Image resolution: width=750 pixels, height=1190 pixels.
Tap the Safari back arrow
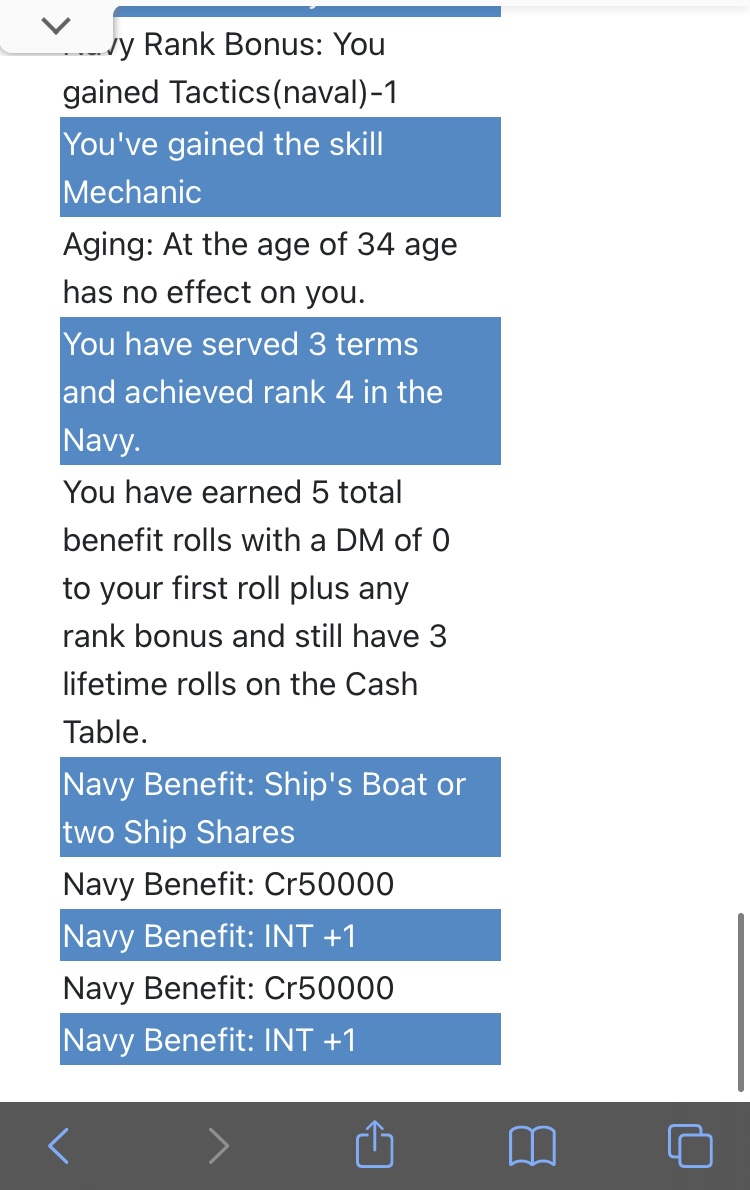[x=58, y=1145]
